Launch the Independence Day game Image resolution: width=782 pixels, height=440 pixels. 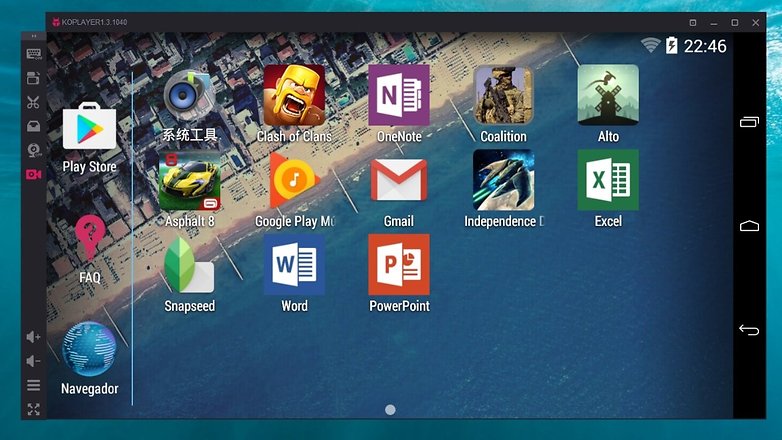click(x=503, y=180)
